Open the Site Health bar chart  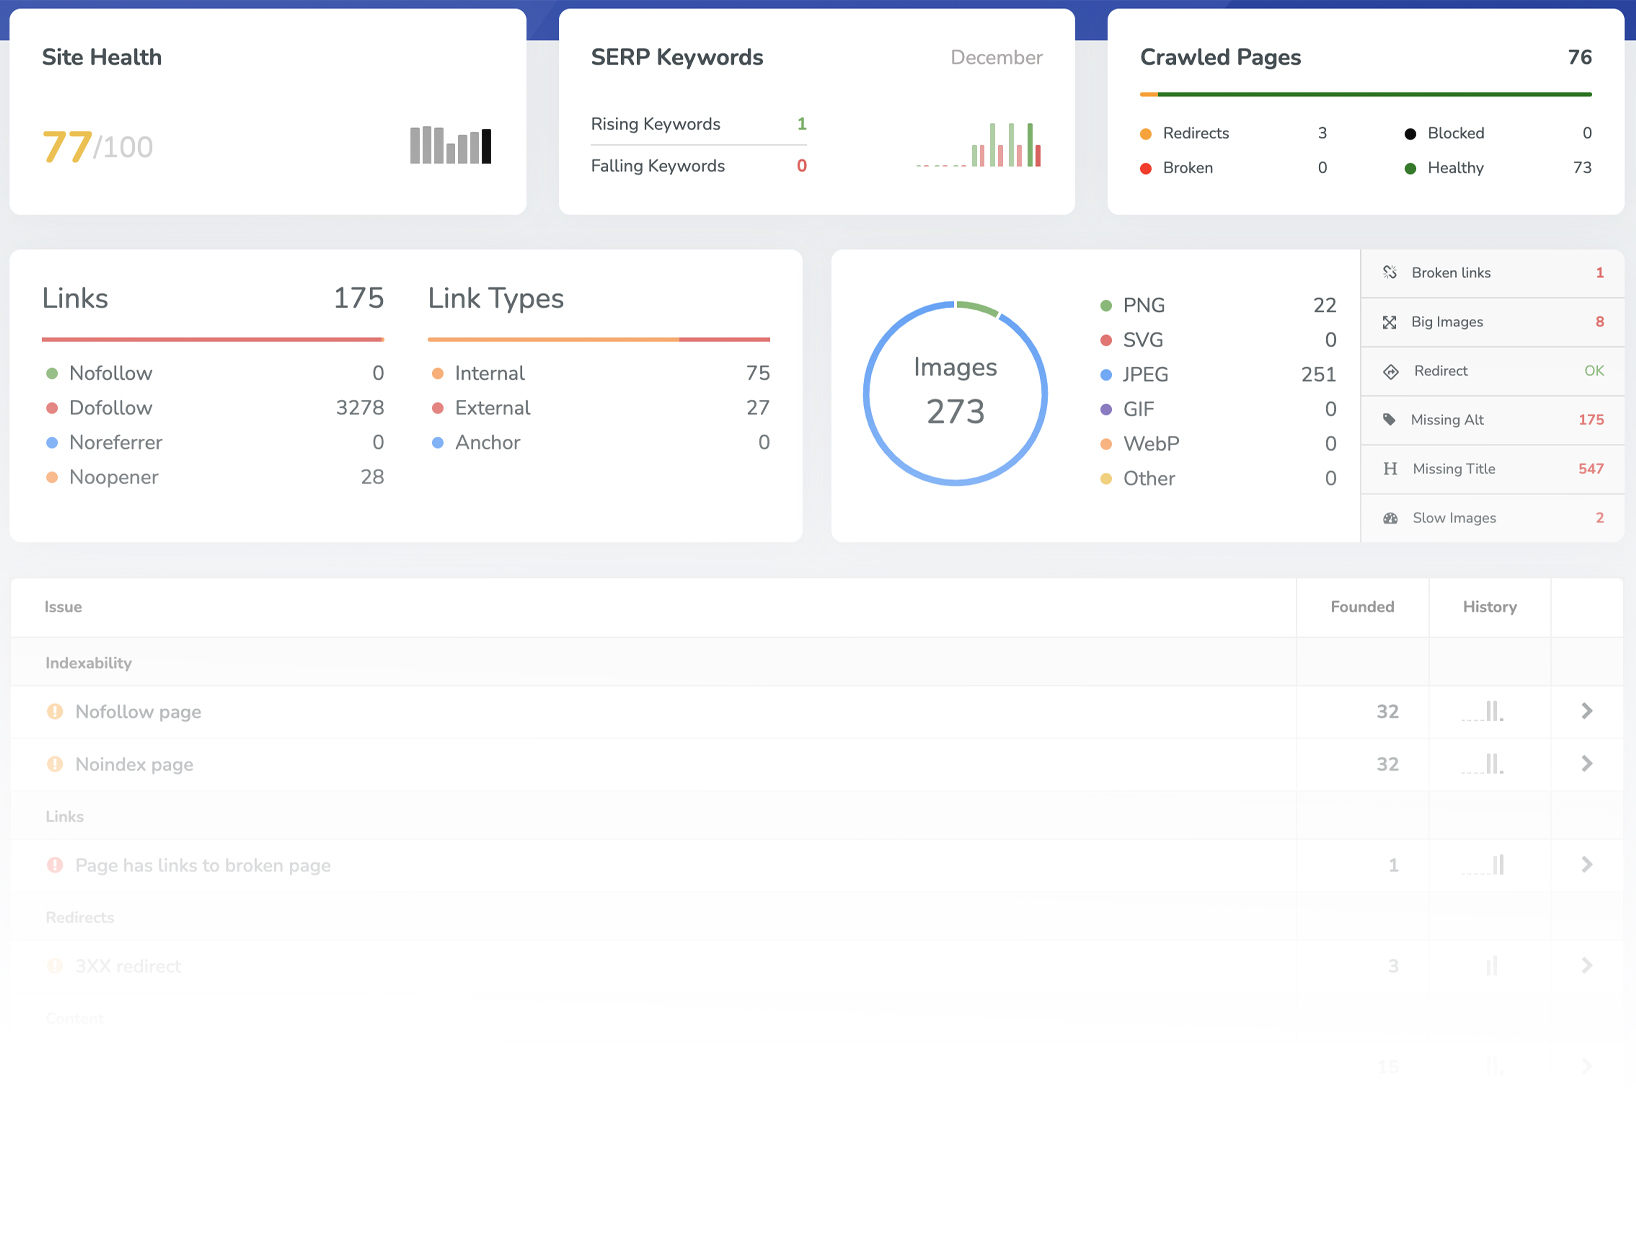point(451,145)
